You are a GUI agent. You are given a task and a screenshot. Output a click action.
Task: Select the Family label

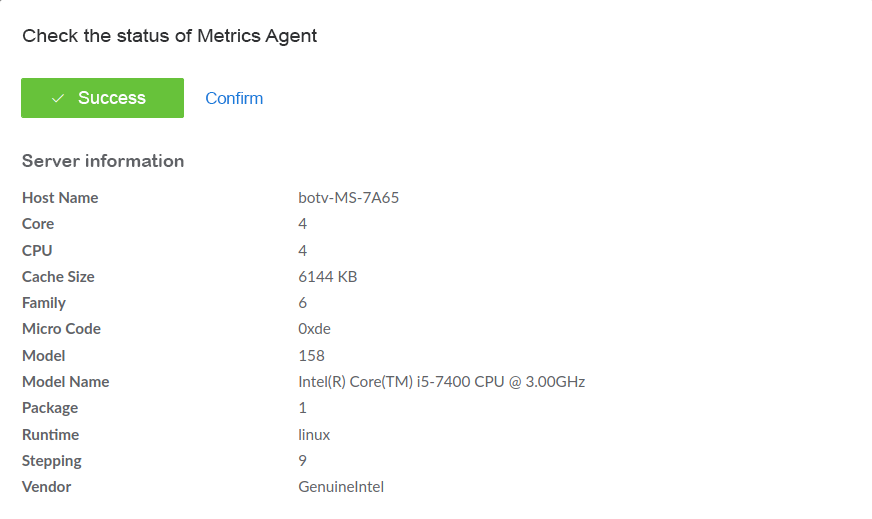click(x=44, y=303)
